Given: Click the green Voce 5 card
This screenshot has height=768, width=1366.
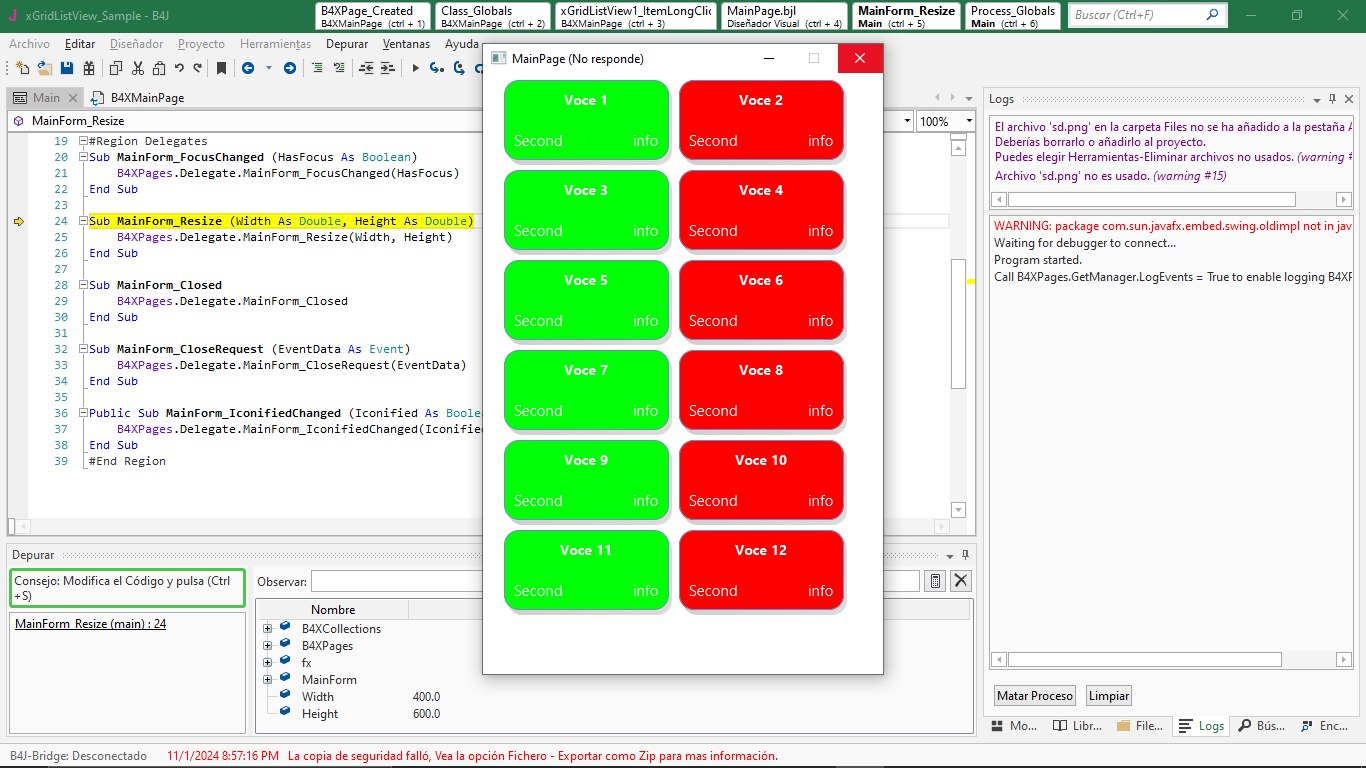Looking at the screenshot, I should (x=586, y=300).
